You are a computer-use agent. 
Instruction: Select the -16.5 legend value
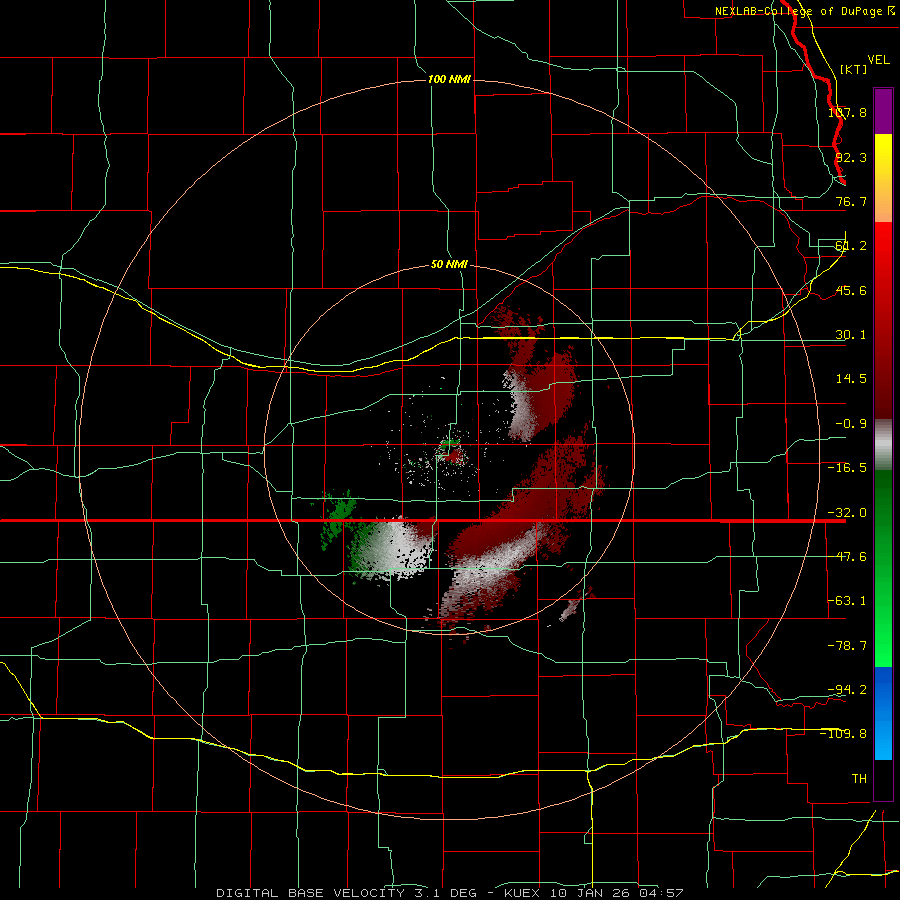click(x=847, y=468)
